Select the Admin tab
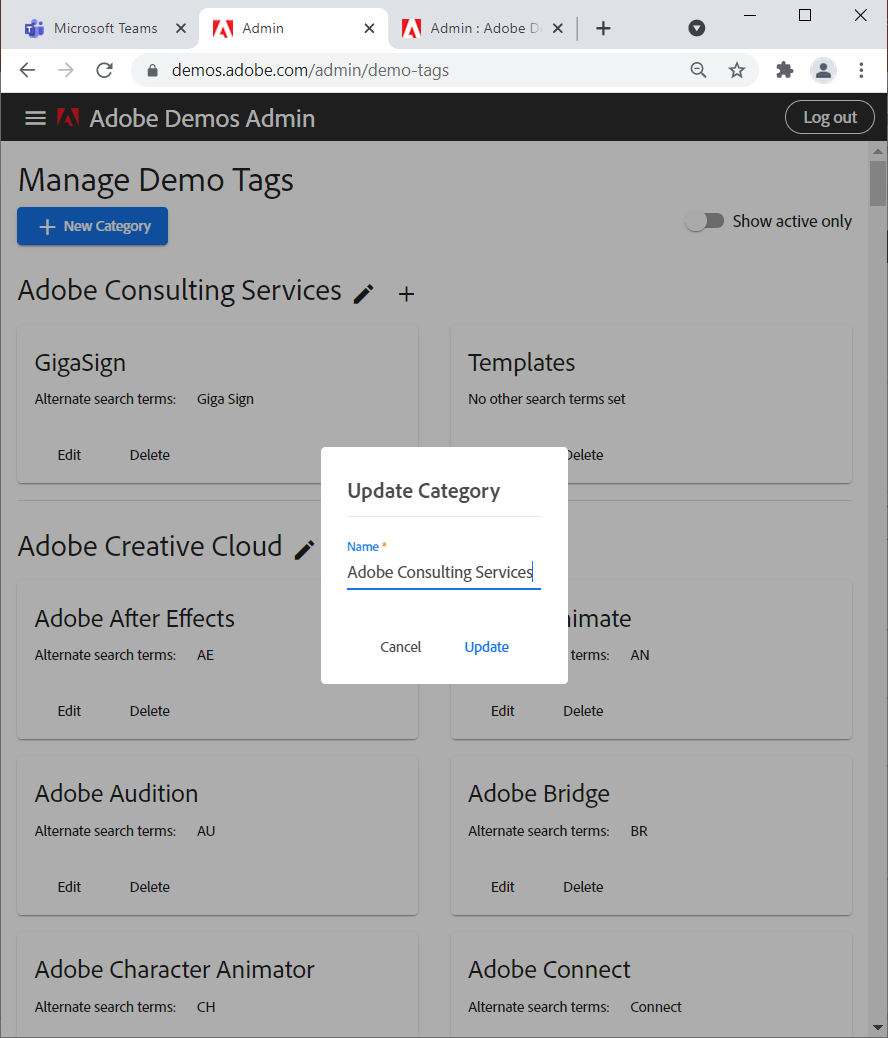 coord(291,28)
